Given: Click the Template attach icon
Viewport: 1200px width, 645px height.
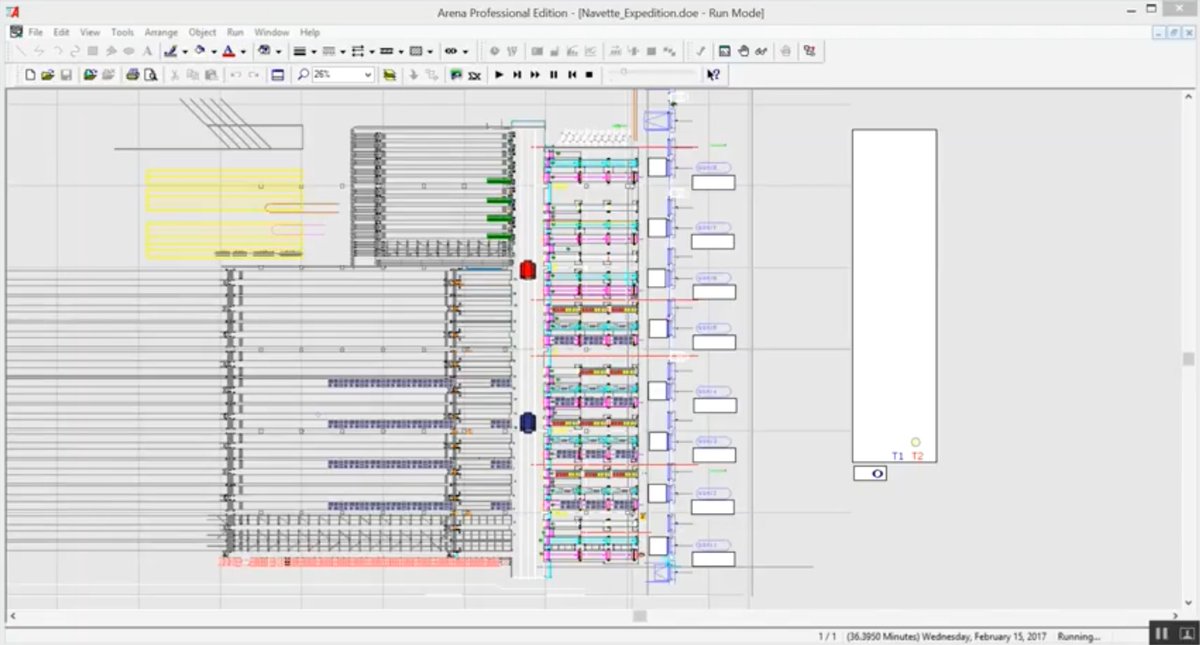Looking at the screenshot, I should click(x=90, y=74).
